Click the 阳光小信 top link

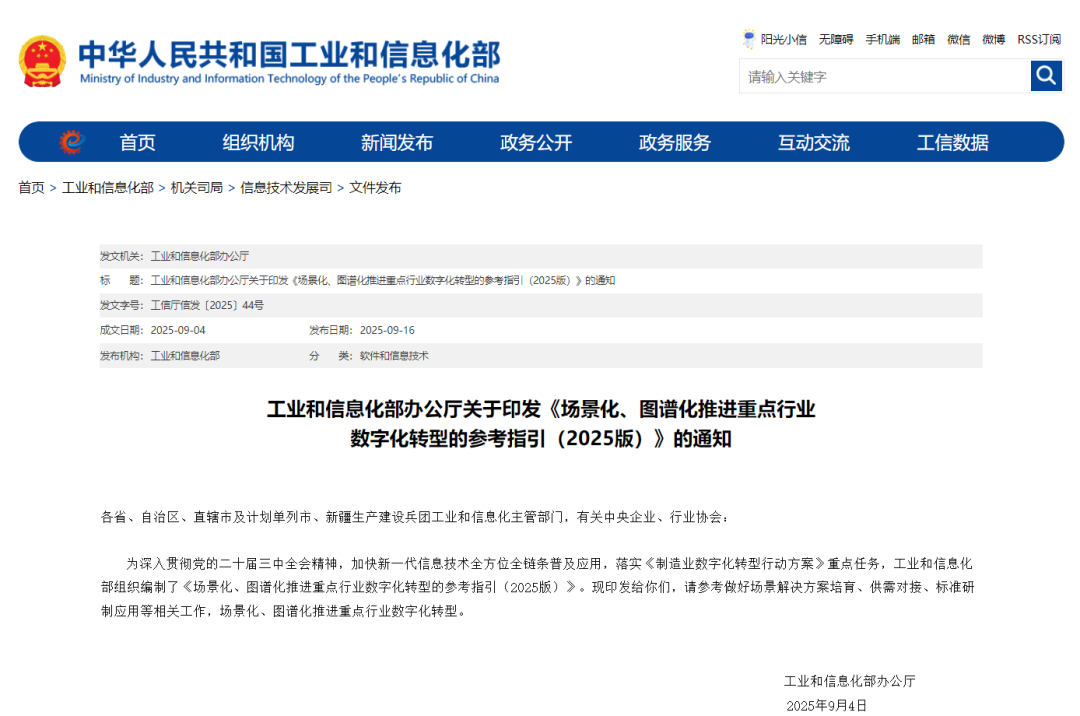coord(783,39)
